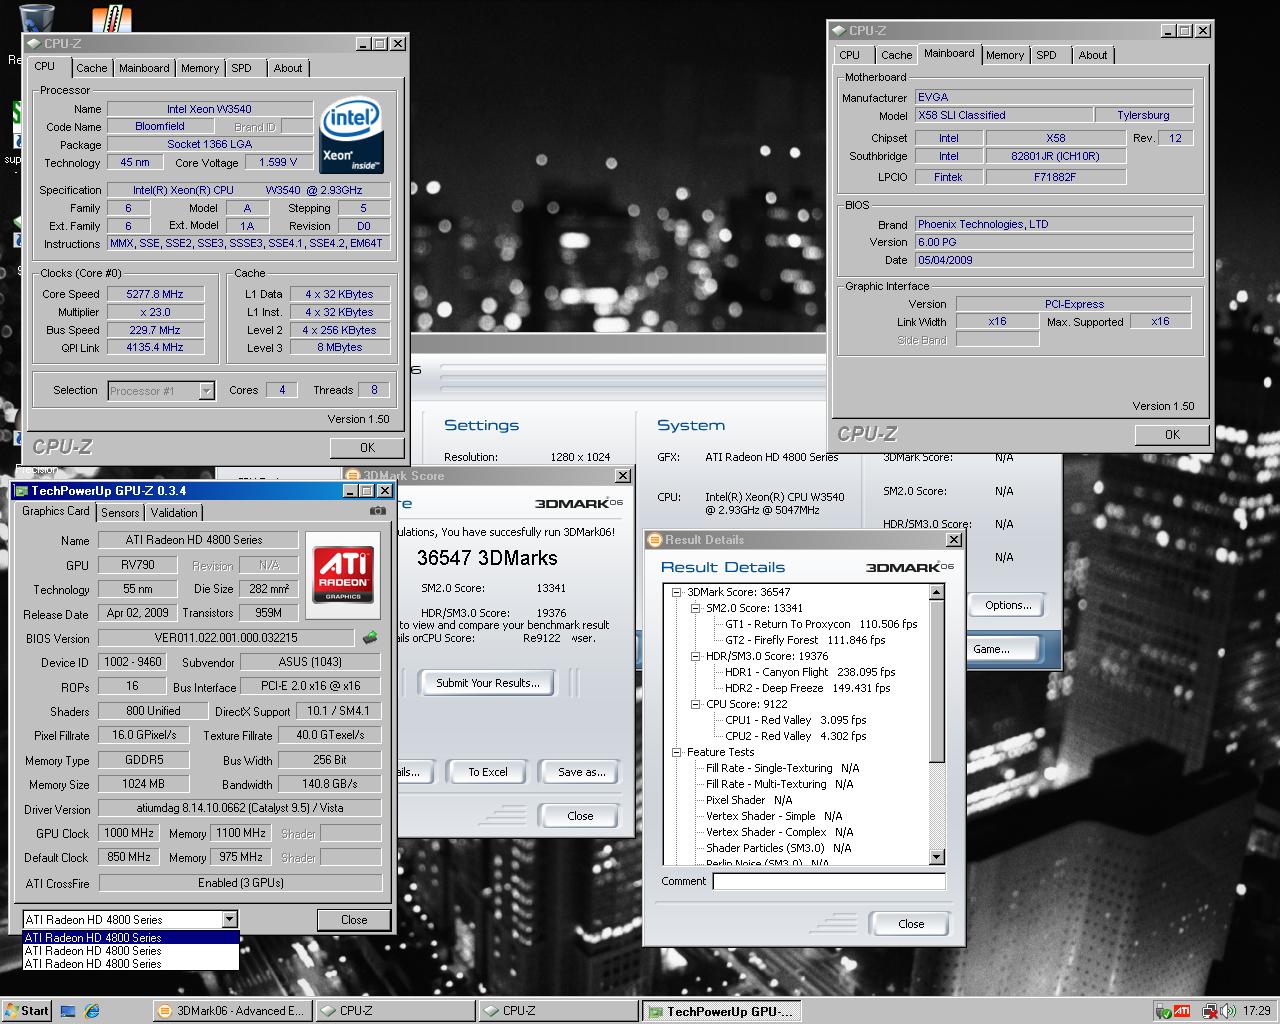Image resolution: width=1280 pixels, height=1024 pixels.
Task: Click Show Desktop quick launch icon
Action: (x=68, y=1011)
